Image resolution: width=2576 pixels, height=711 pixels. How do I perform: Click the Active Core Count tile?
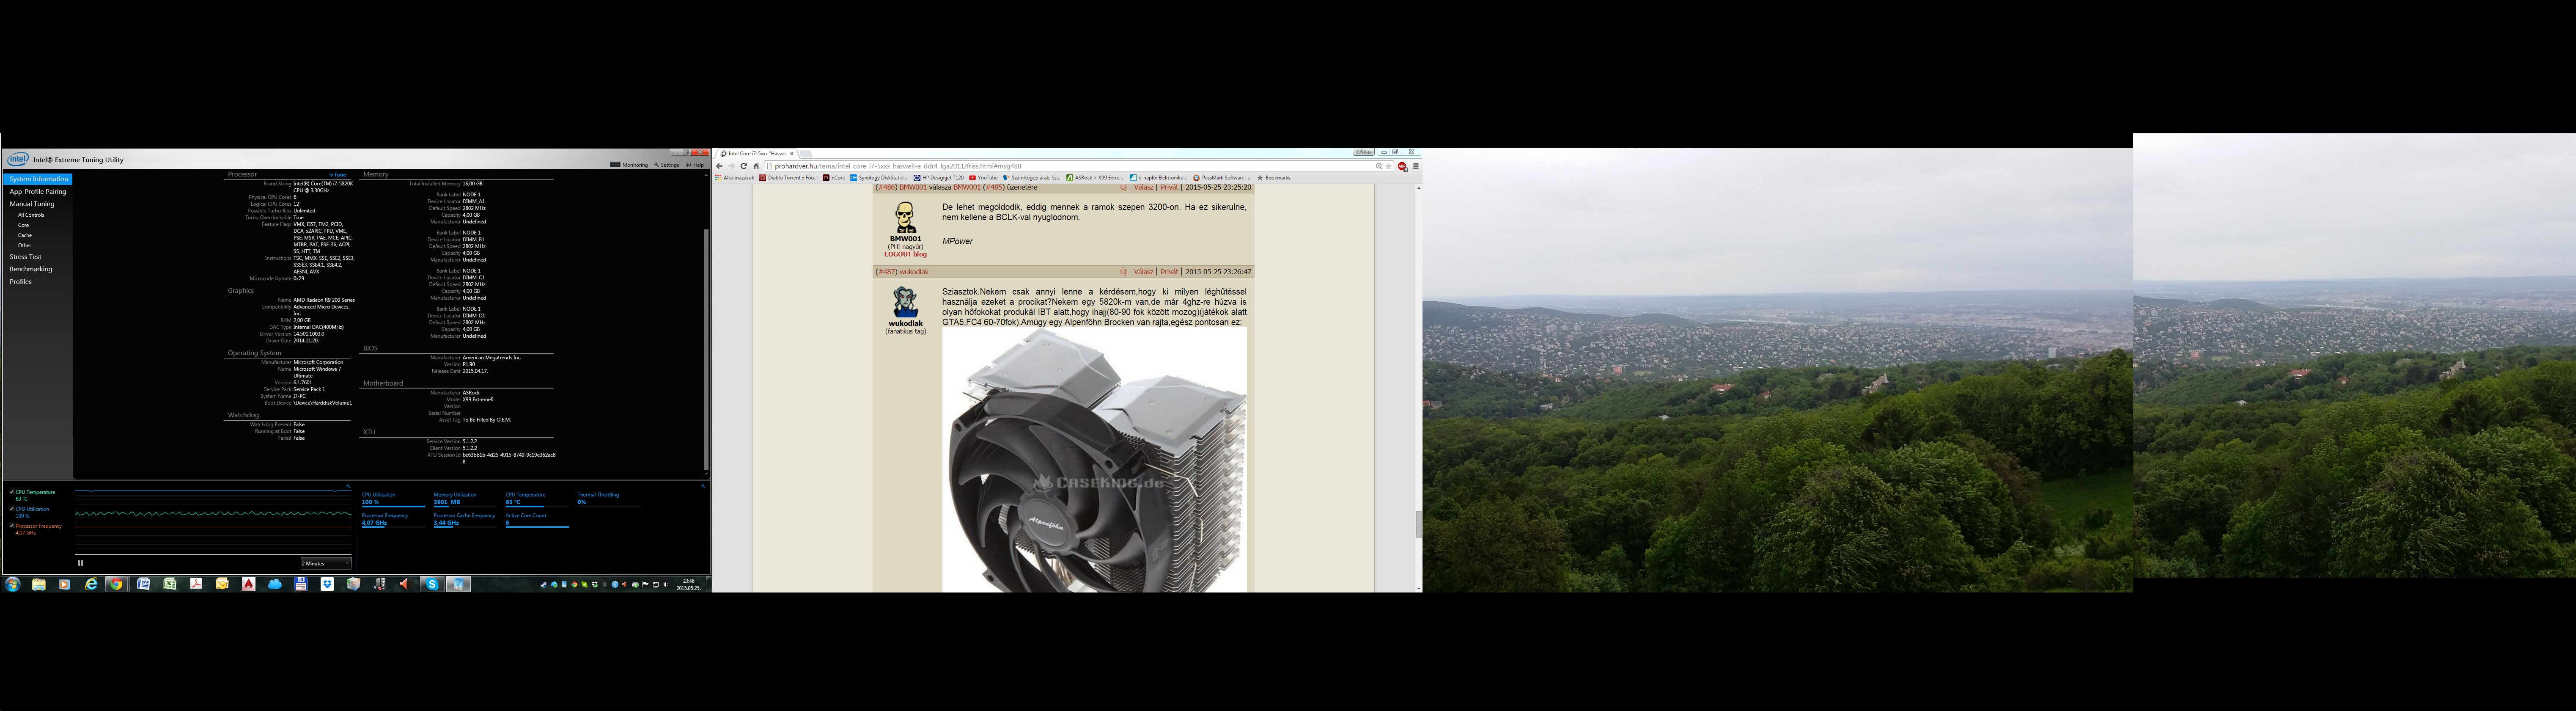[537, 520]
